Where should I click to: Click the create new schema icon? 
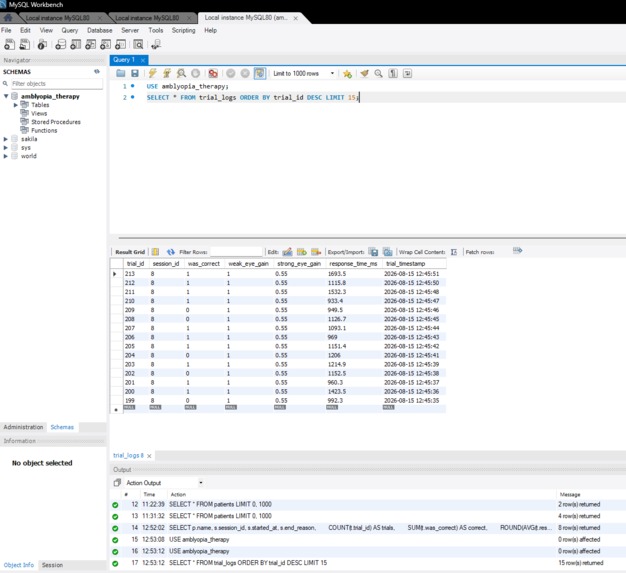click(x=60, y=45)
